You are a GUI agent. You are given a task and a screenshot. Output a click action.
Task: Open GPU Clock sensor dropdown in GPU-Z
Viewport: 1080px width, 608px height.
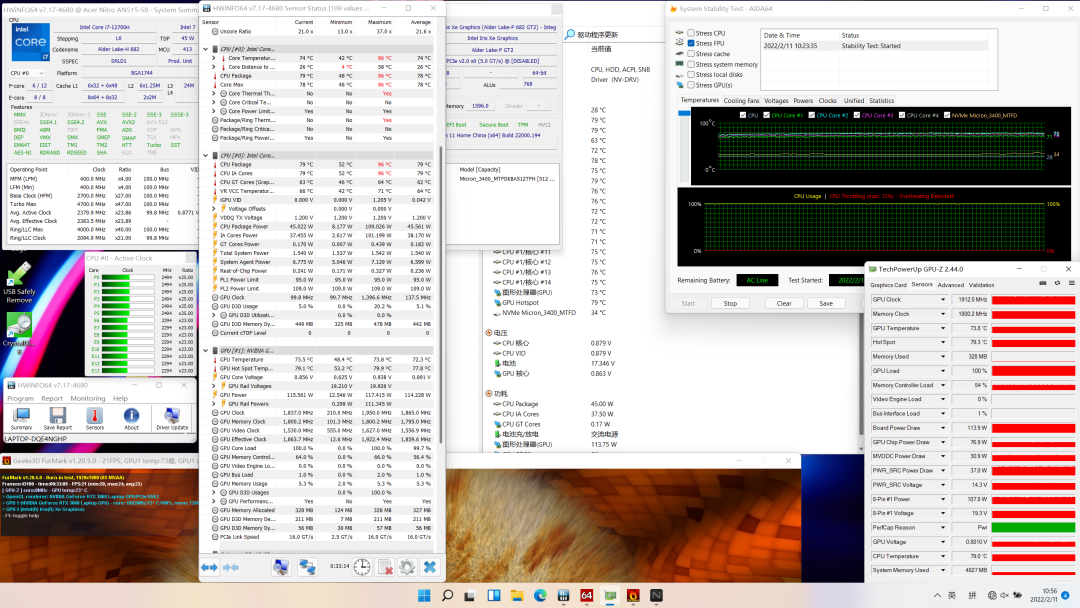click(943, 300)
